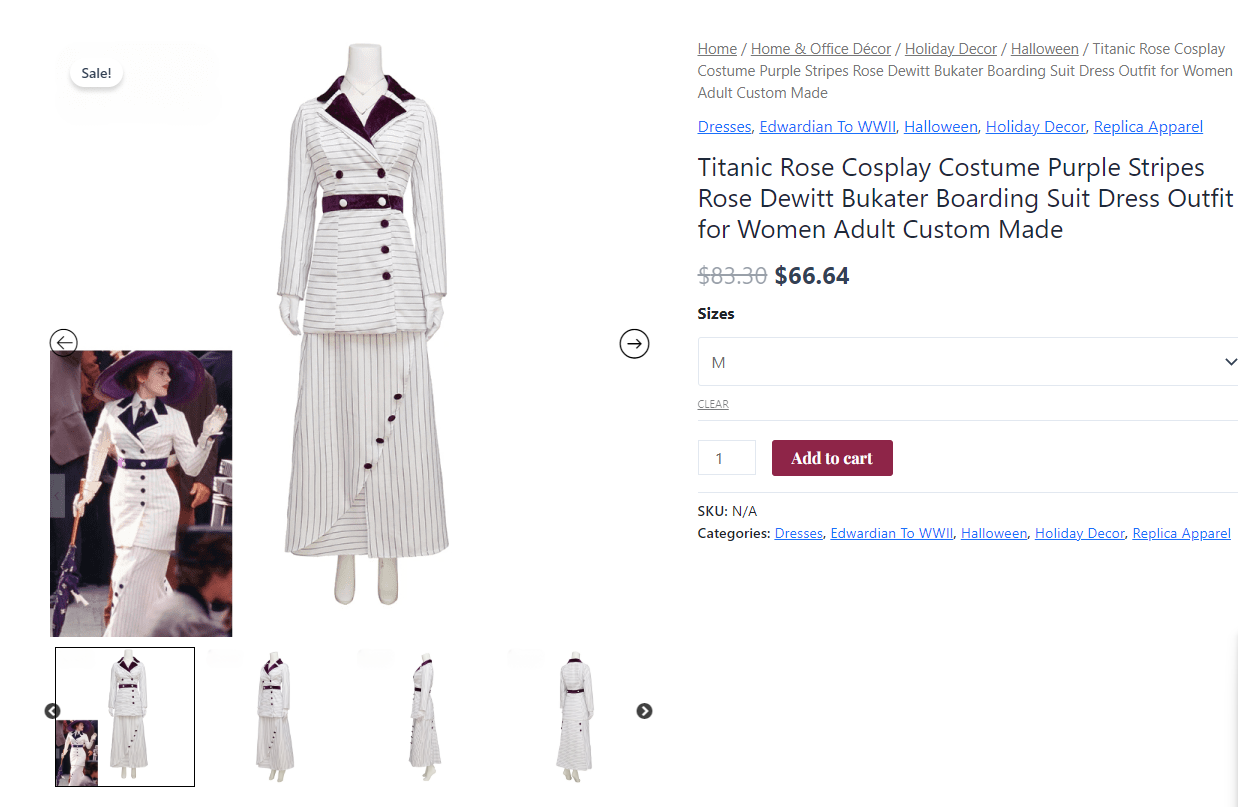The height and width of the screenshot is (807, 1238).
Task: Clear the selected size option
Action: coord(713,404)
